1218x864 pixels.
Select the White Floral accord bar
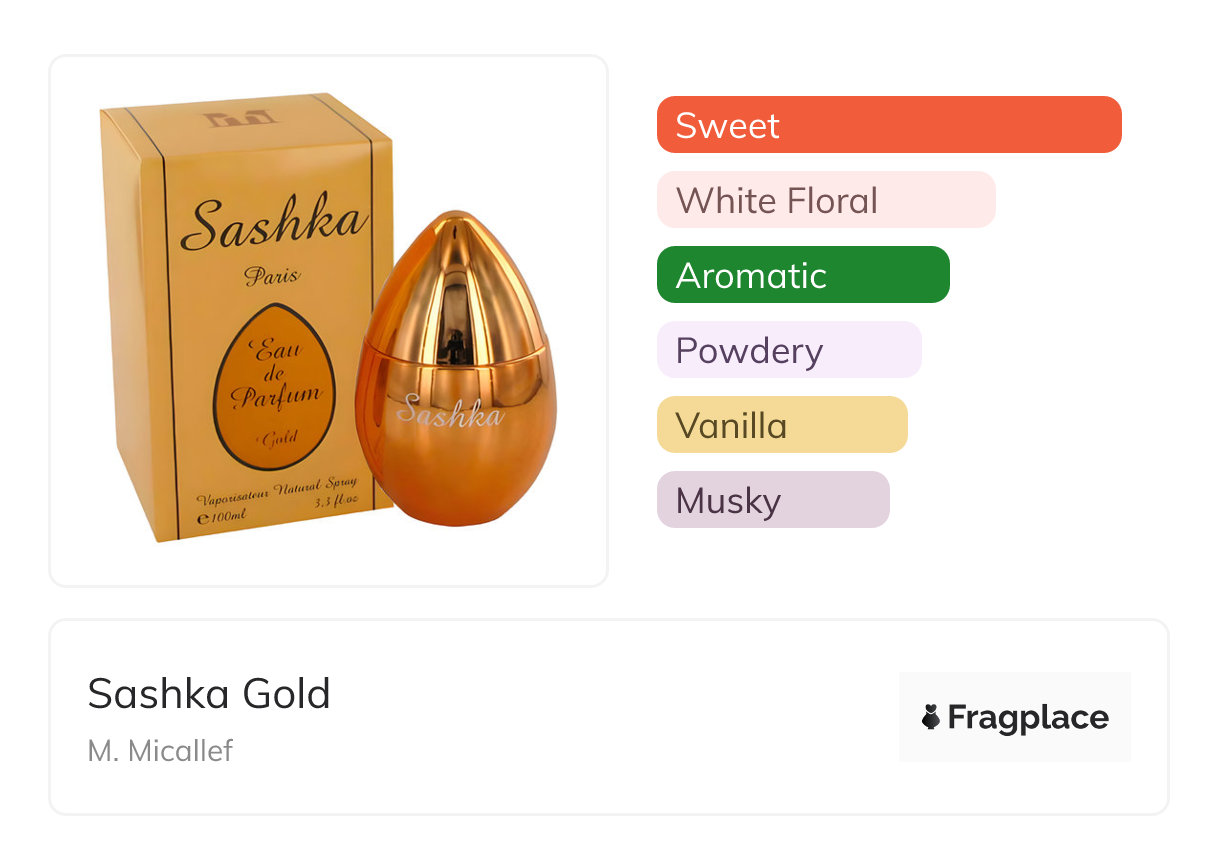click(825, 200)
